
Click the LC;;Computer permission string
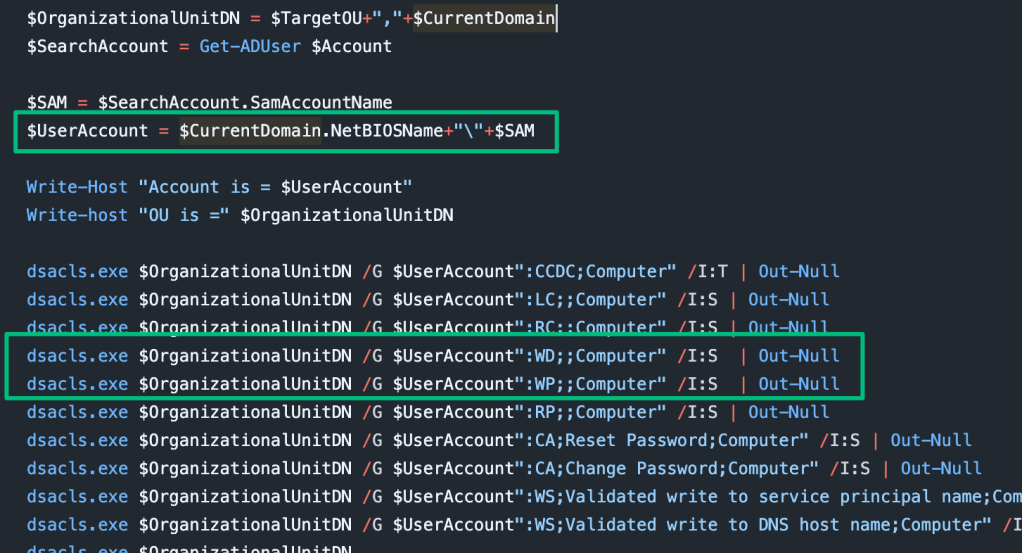(x=596, y=299)
